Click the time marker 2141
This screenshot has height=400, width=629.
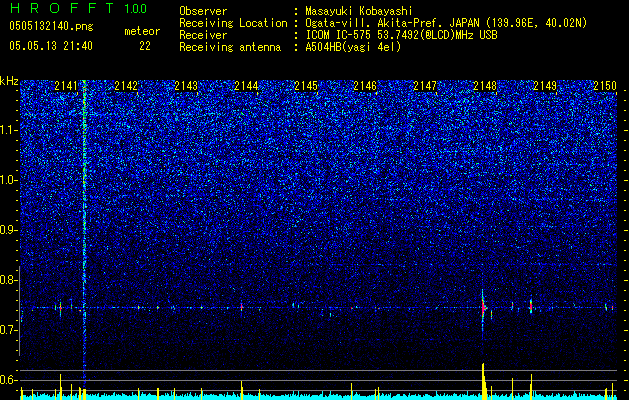(x=66, y=86)
